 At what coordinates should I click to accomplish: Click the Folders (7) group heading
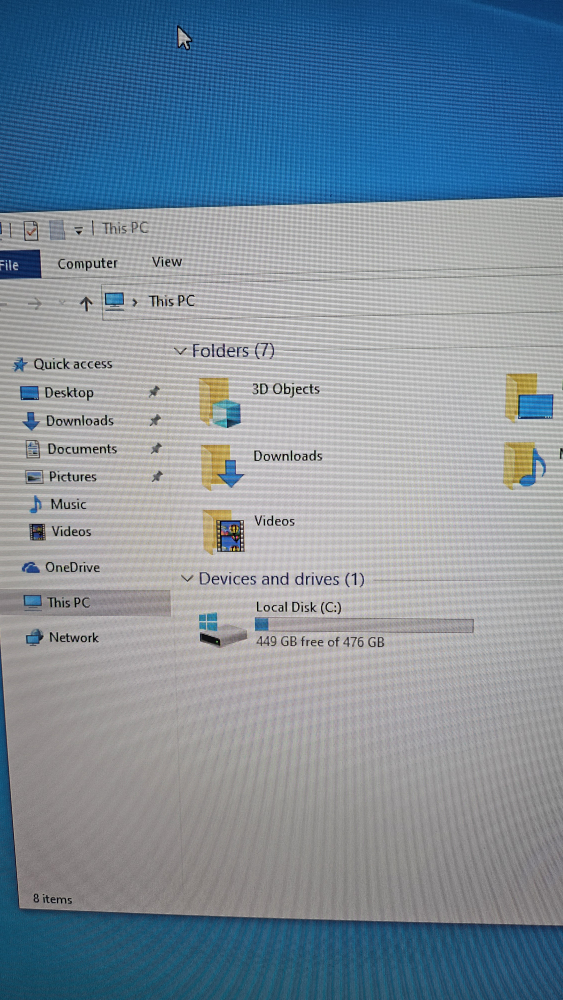[233, 350]
